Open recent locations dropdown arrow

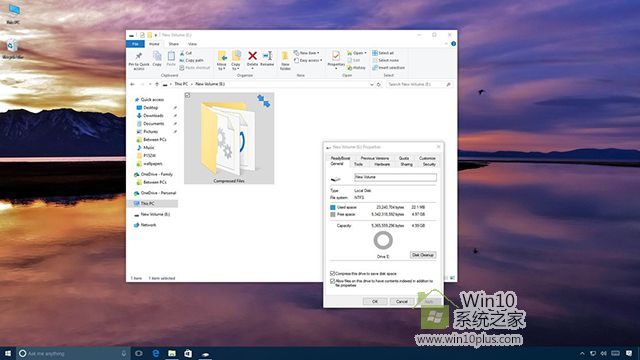[x=150, y=84]
